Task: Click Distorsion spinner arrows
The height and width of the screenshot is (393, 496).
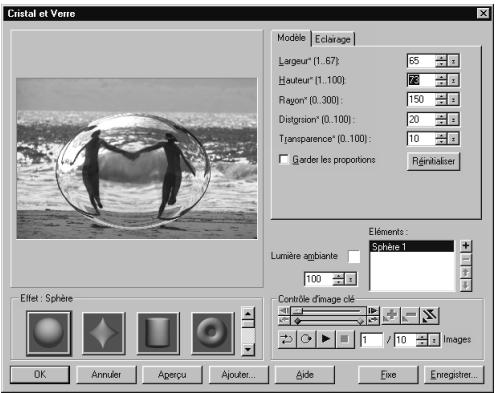Action: click(441, 119)
